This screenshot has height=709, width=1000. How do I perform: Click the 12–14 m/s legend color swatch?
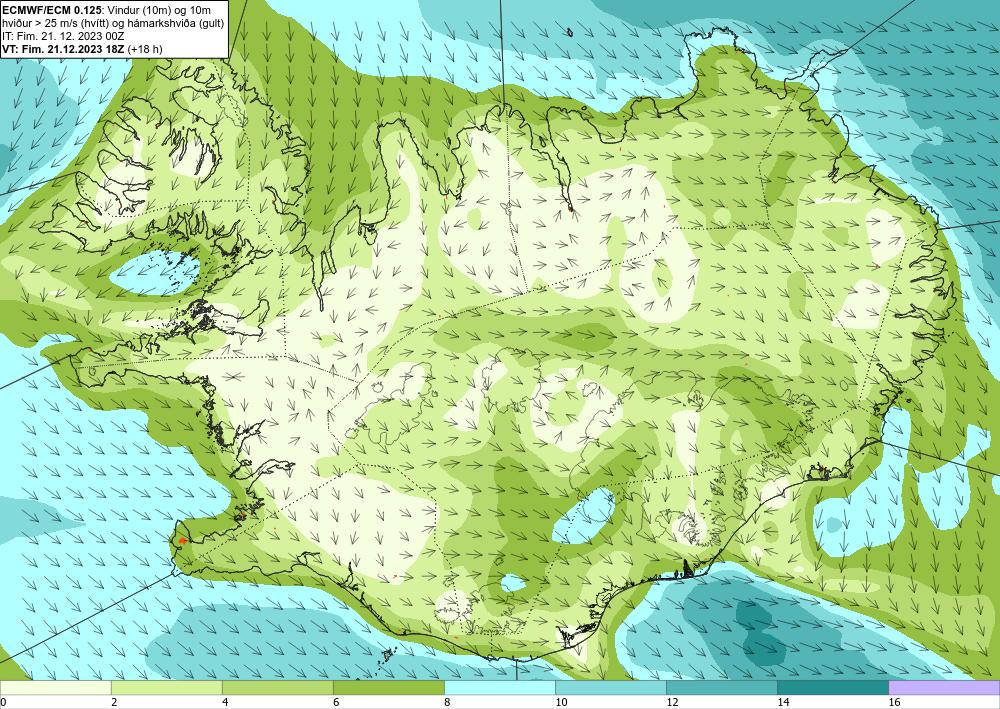click(x=721, y=687)
